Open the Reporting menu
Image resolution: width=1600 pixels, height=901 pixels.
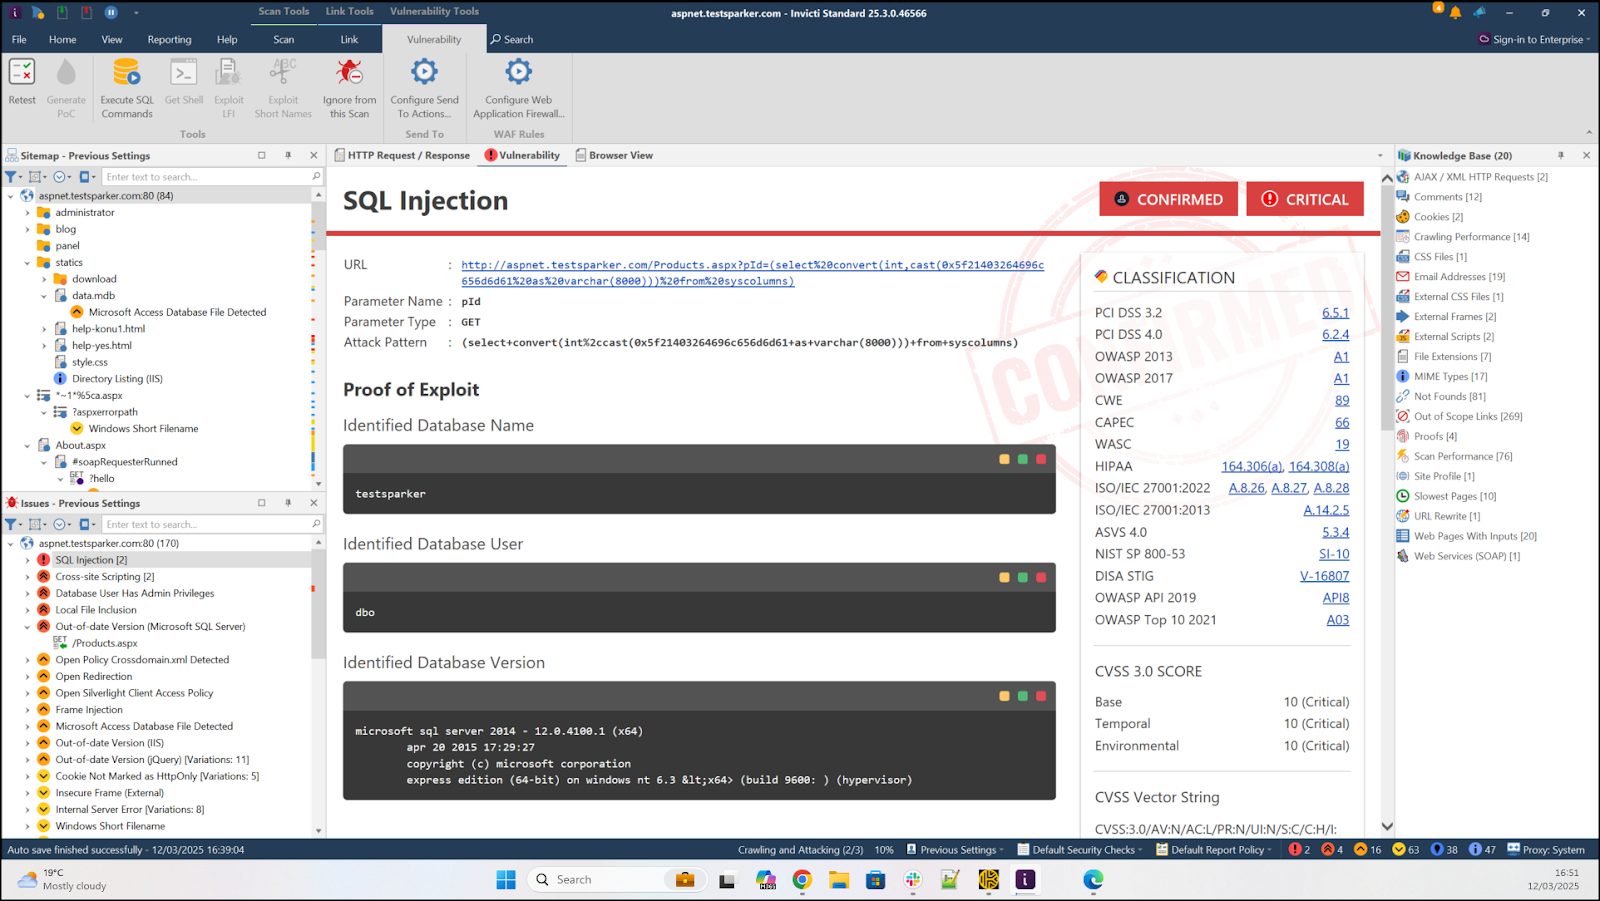(169, 40)
